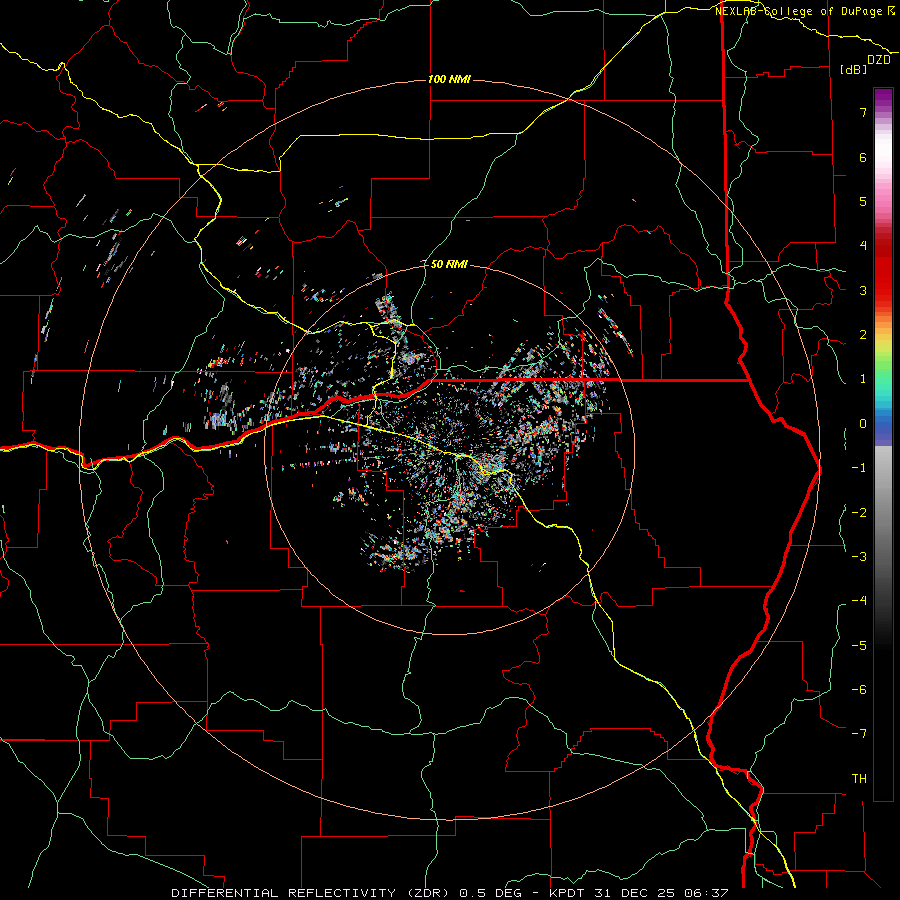Click the legend value 0
Screen dimensions: 900x900
[863, 424]
